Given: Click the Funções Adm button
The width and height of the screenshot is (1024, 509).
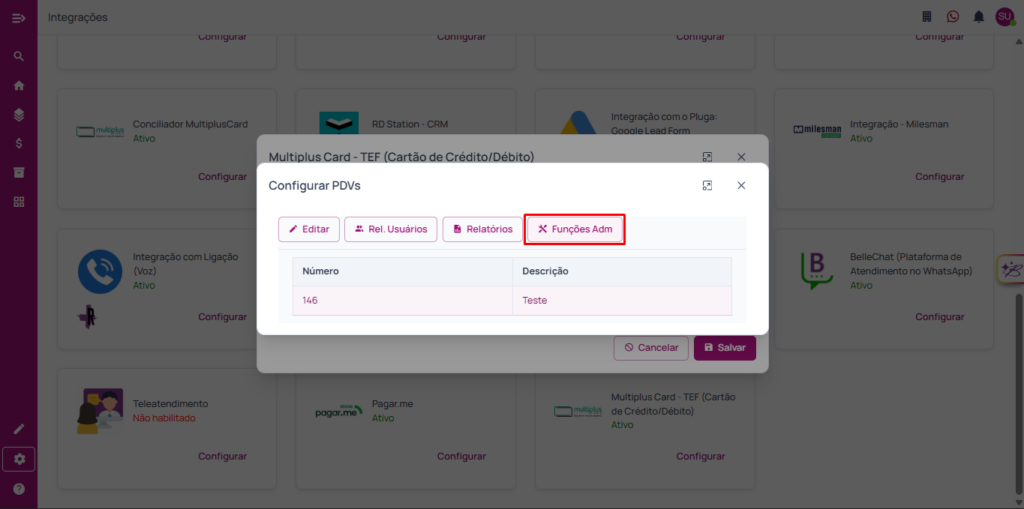Looking at the screenshot, I should (575, 229).
